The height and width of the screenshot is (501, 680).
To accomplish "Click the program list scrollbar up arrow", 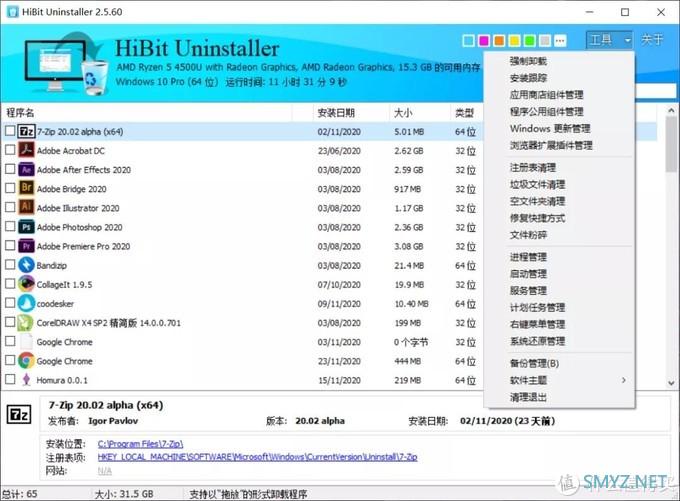I will [x=671, y=110].
